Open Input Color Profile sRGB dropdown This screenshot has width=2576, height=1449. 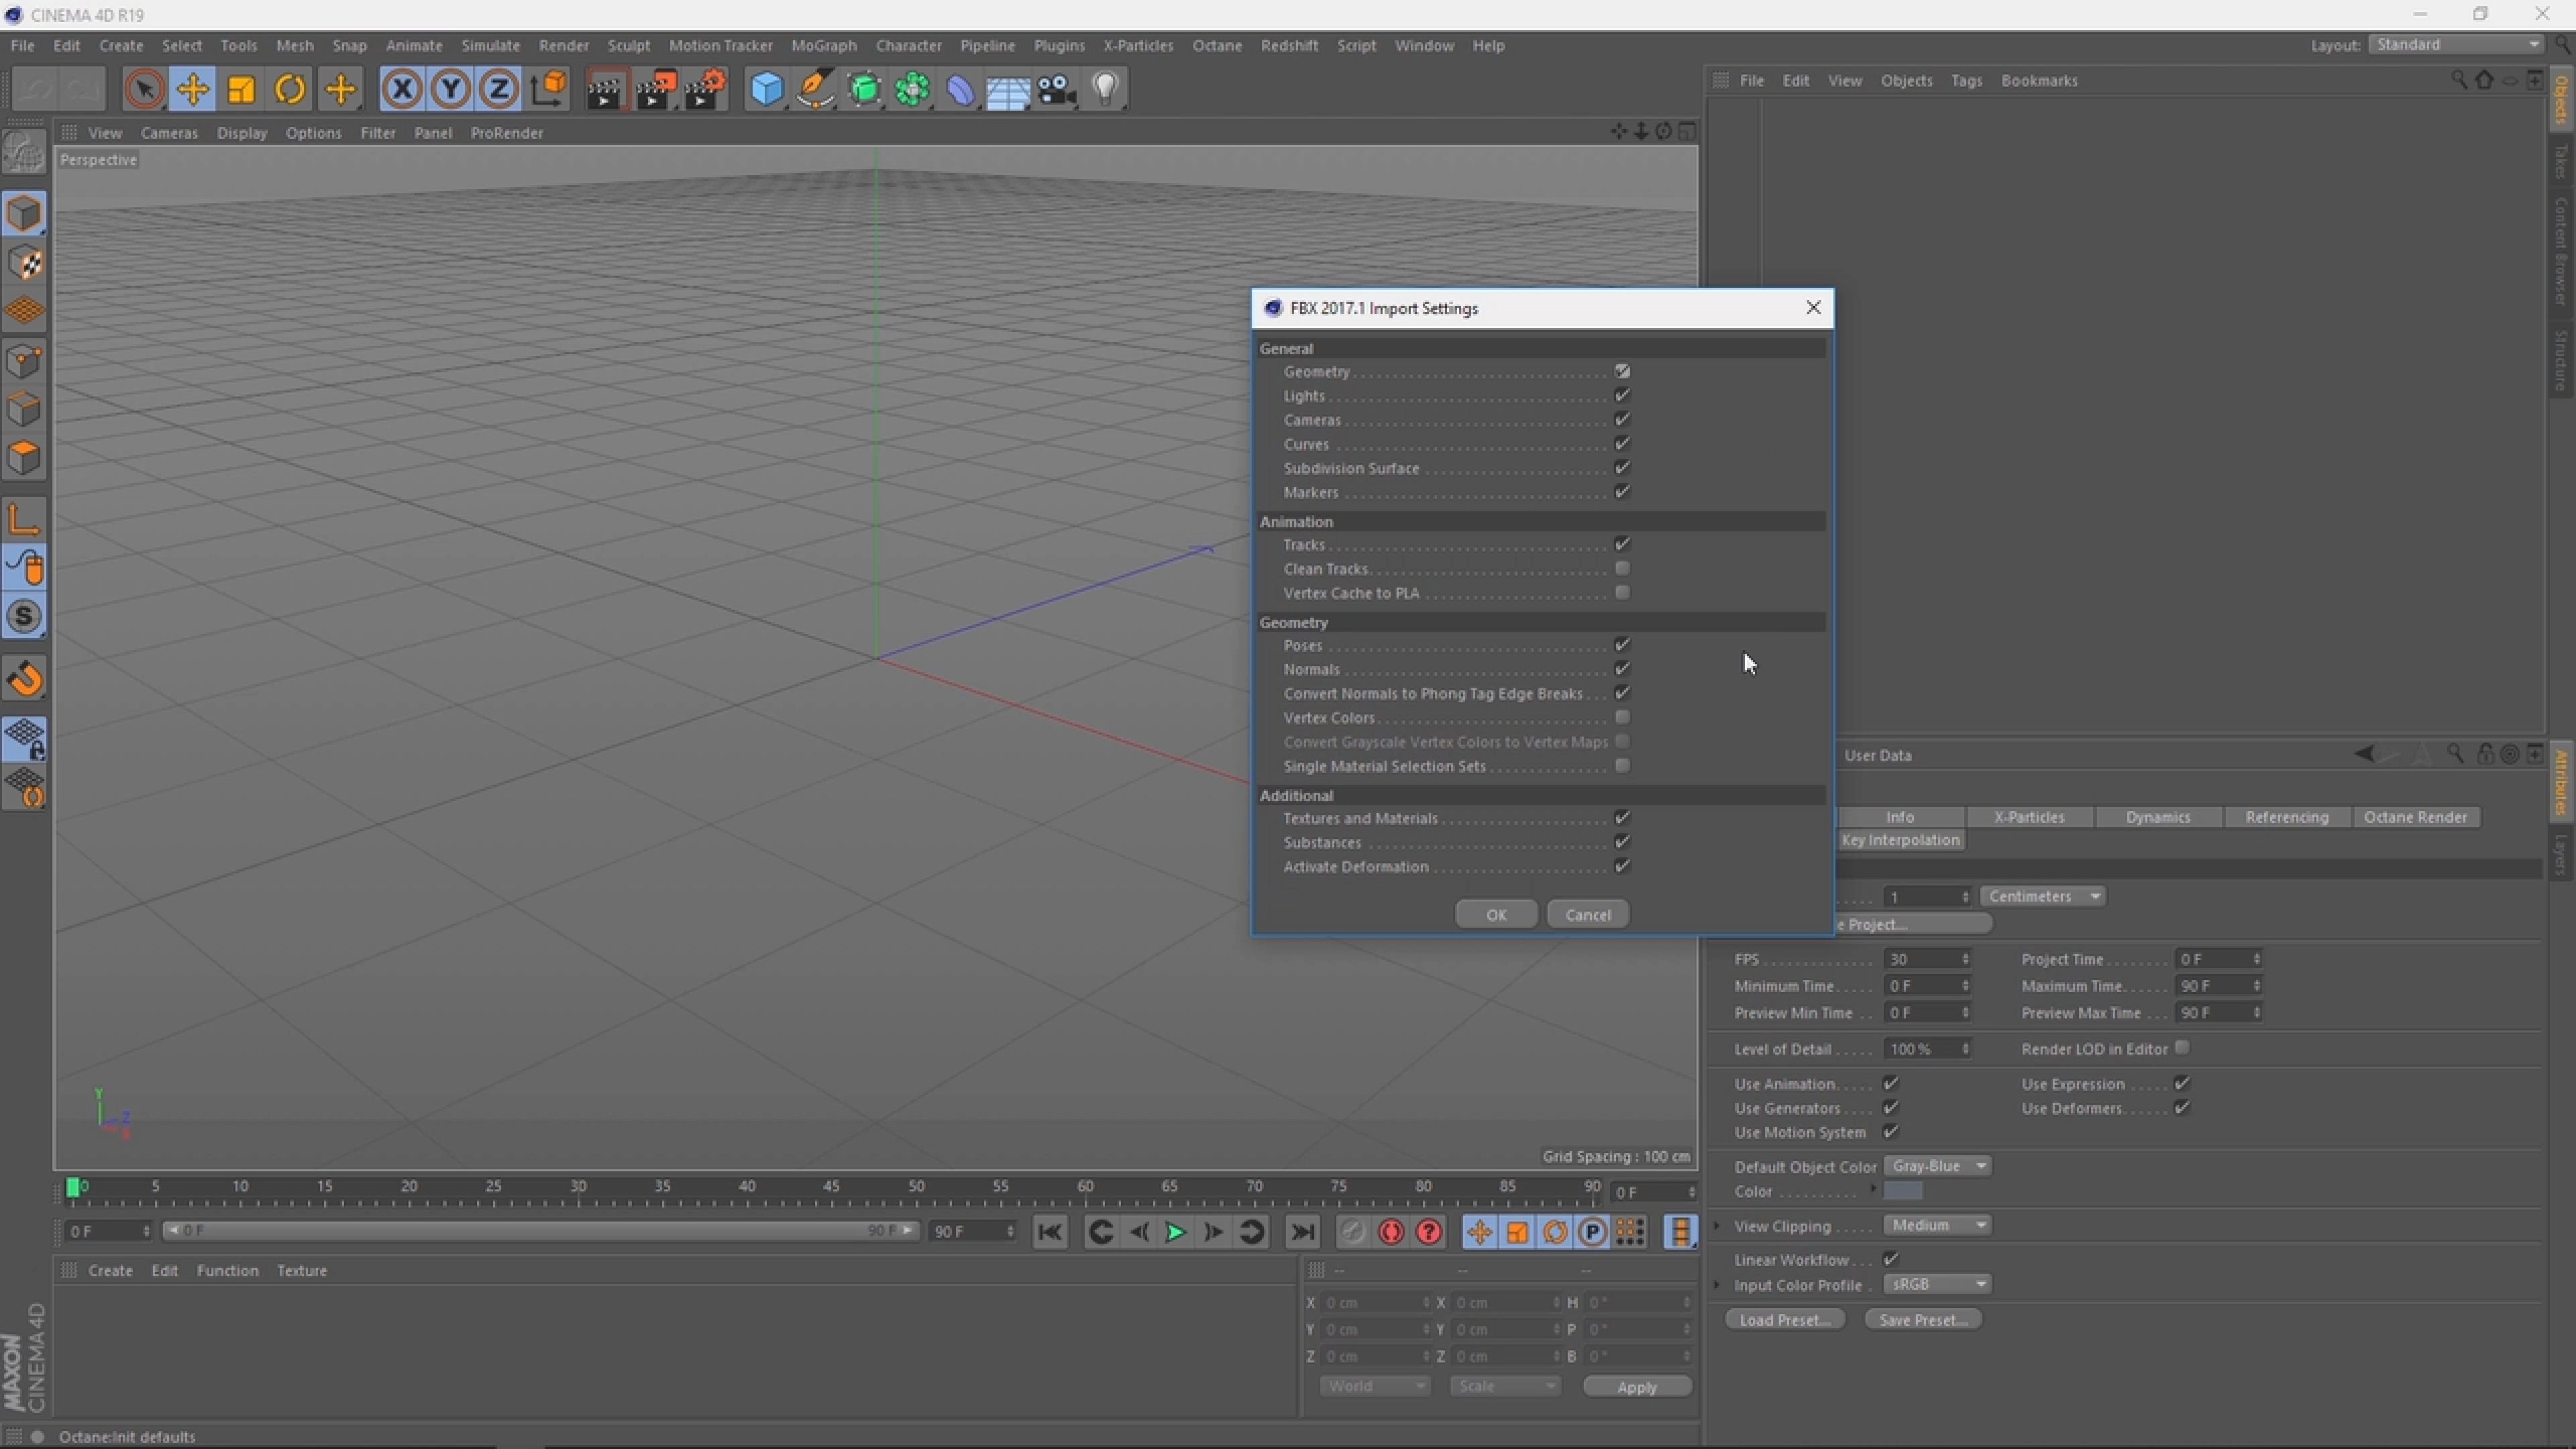coord(1937,1284)
